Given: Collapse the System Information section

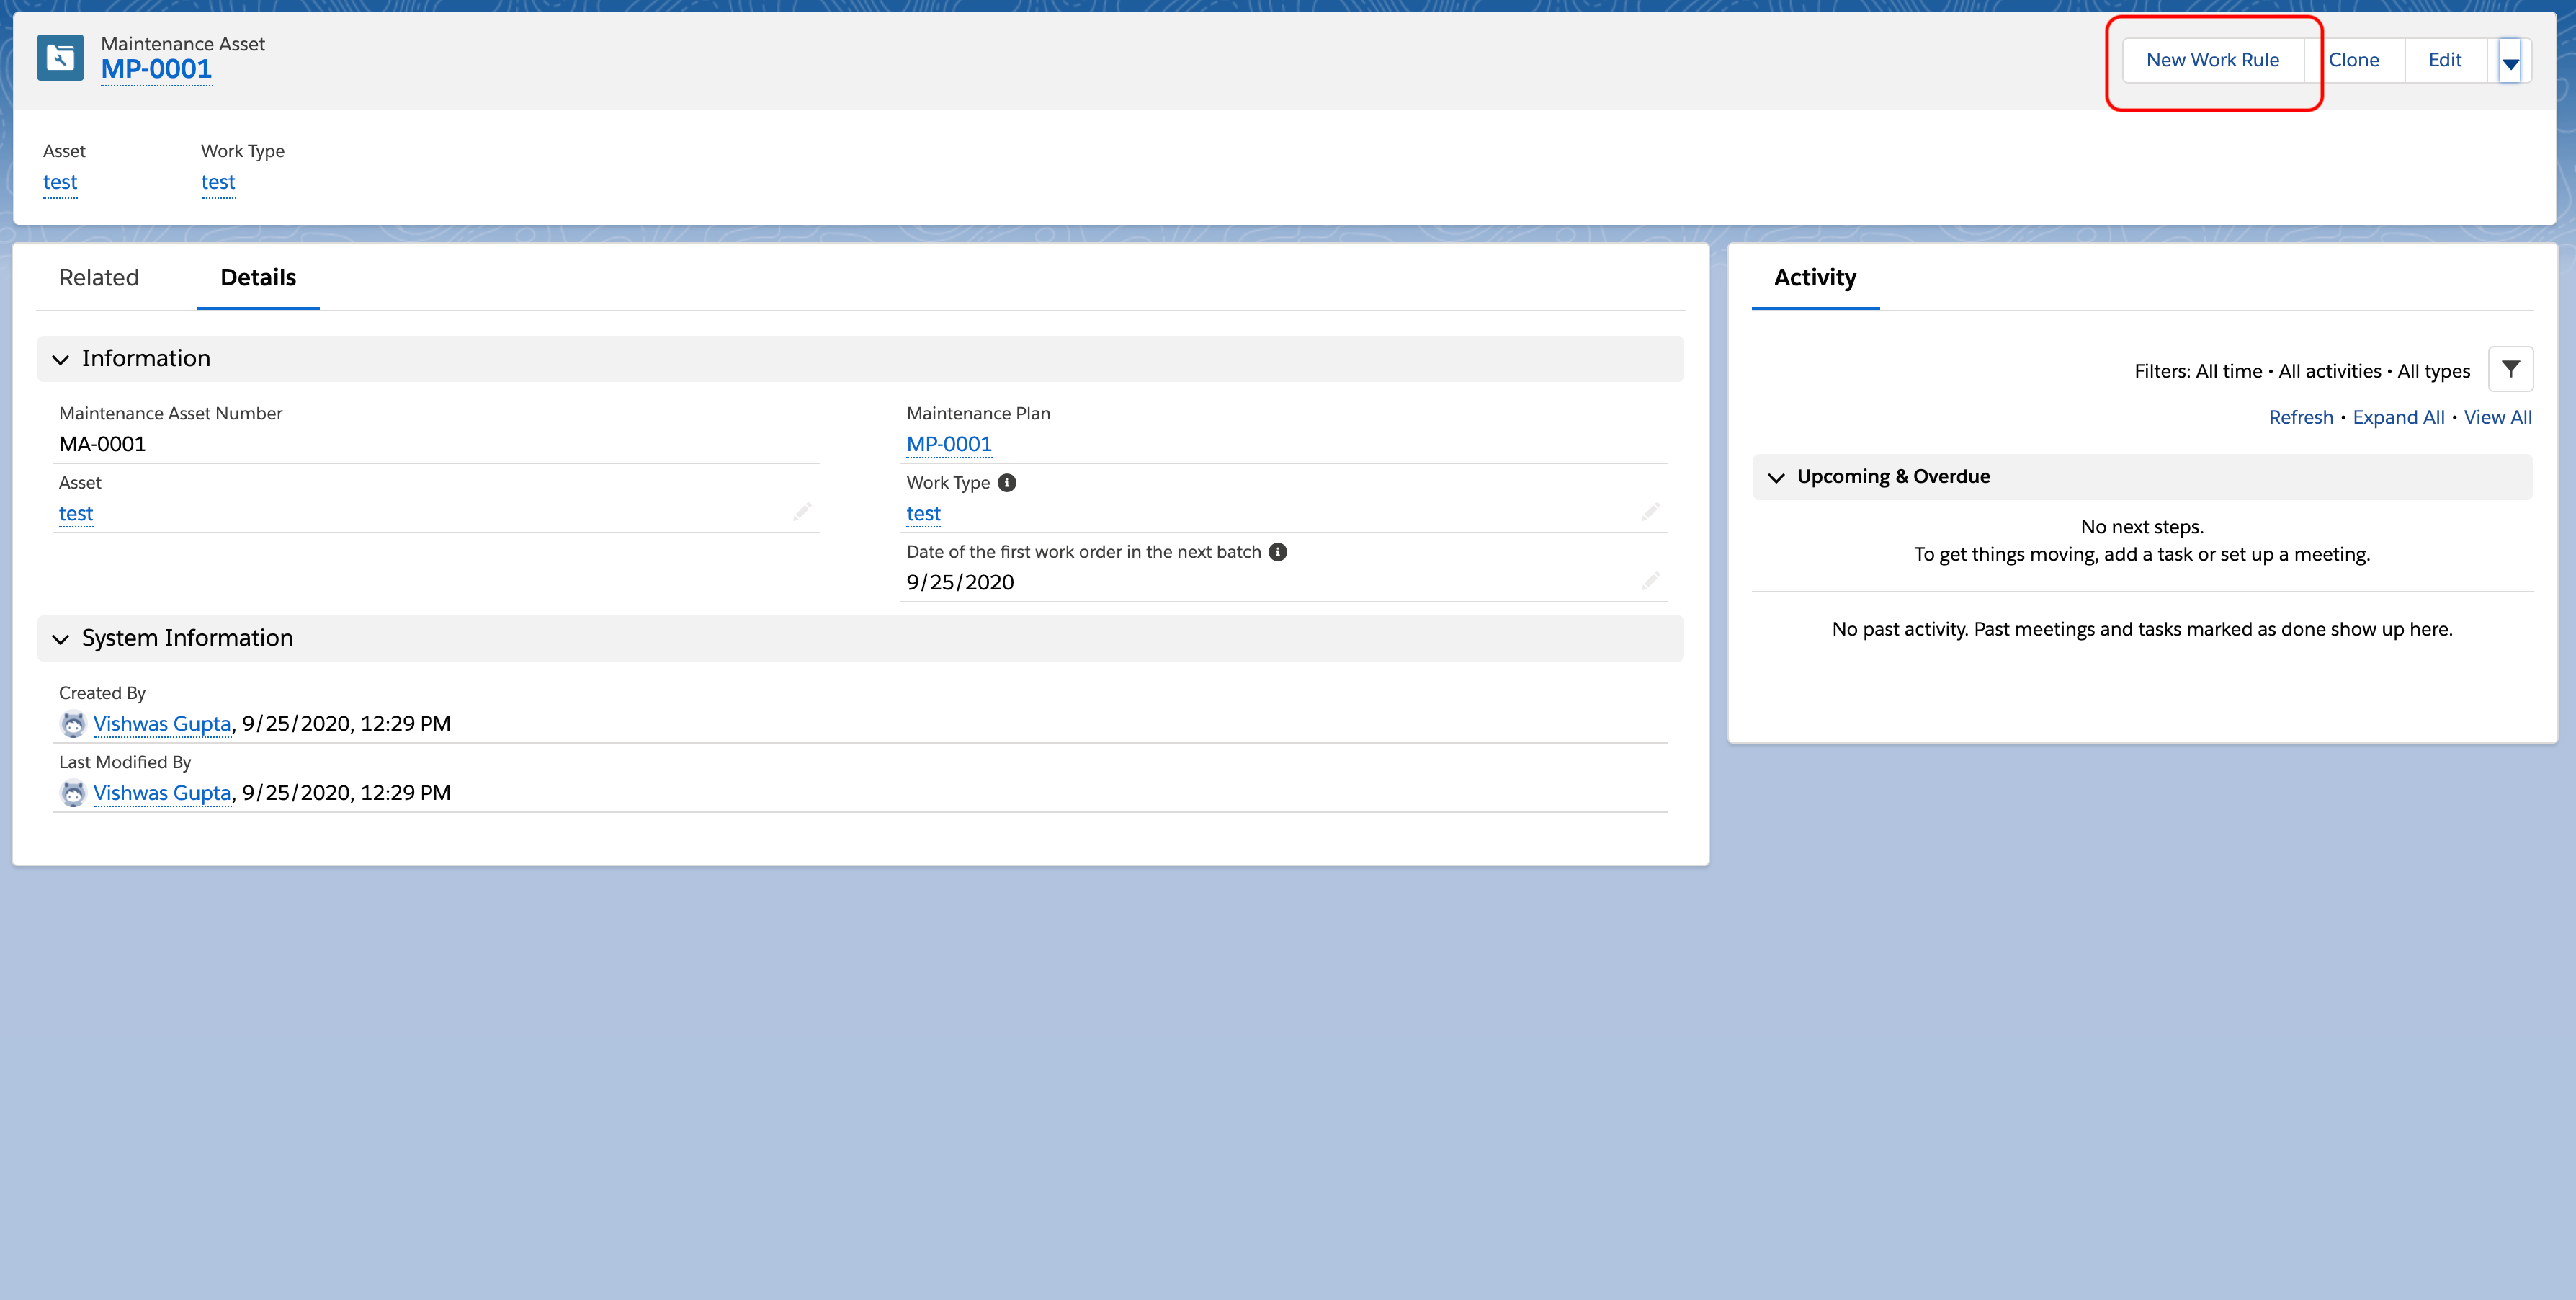Looking at the screenshot, I should (60, 638).
